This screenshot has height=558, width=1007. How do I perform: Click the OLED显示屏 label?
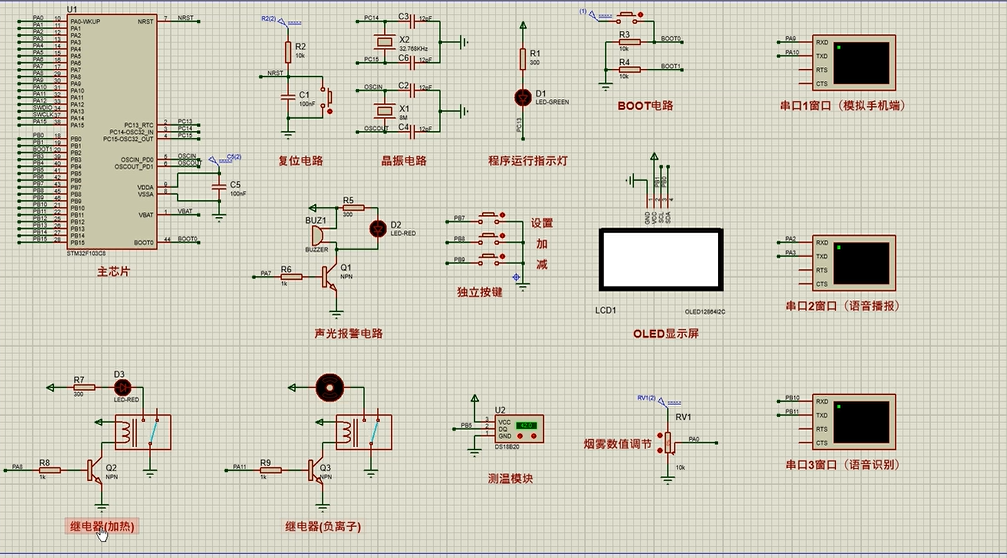(x=666, y=334)
